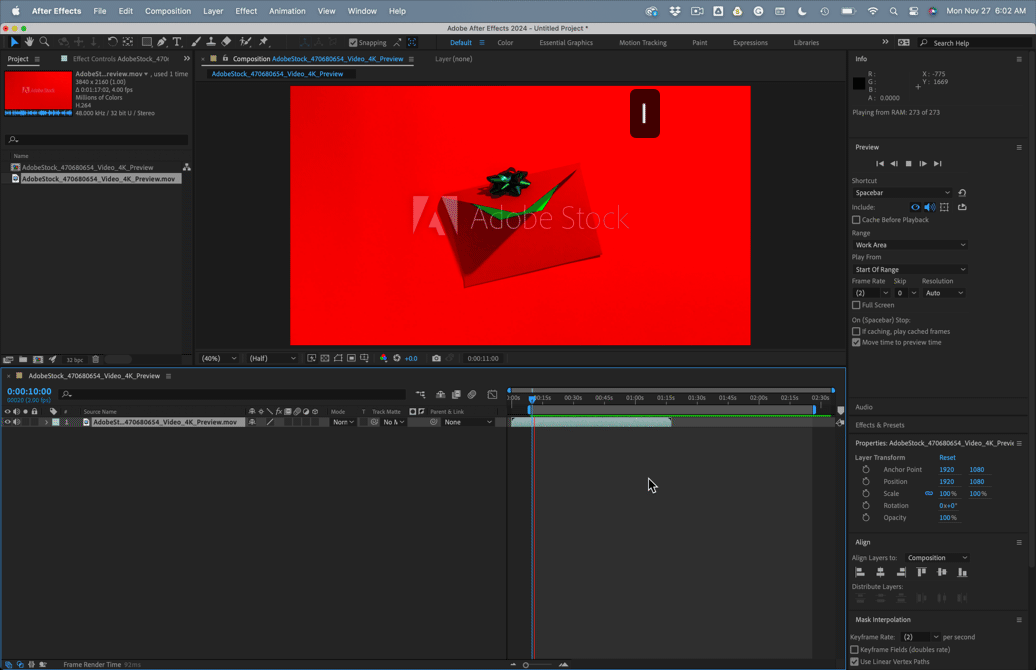Select the Rotation tool

tap(112, 42)
